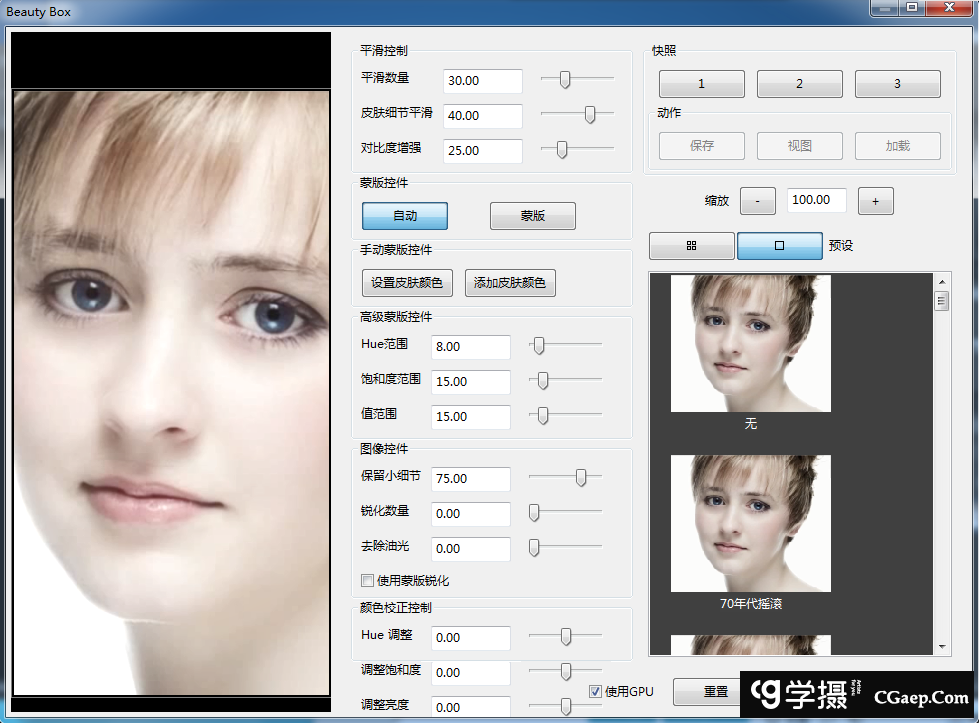Toggle the 使用GPU checkbox

(x=595, y=691)
